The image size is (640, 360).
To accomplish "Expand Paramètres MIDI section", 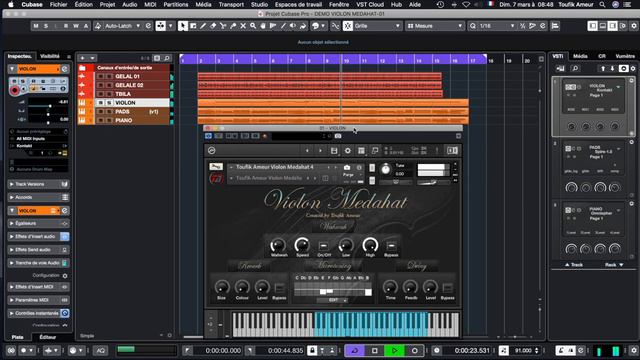I will 38,300.
